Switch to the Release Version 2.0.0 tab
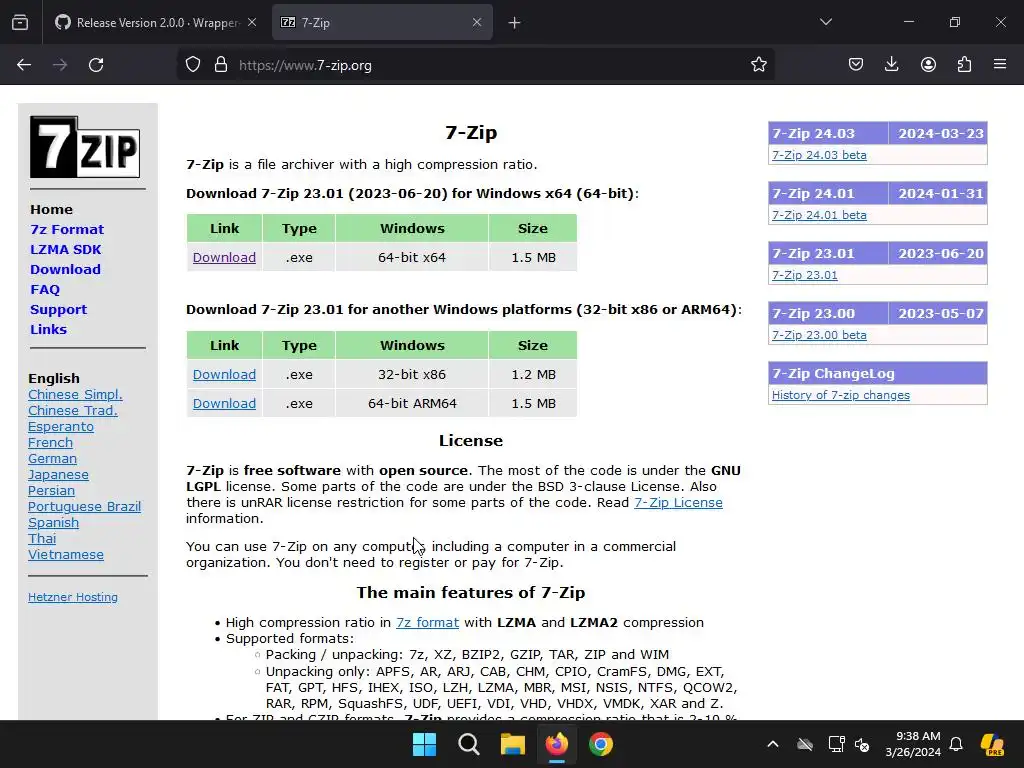The height and width of the screenshot is (768, 1024). pos(158,23)
